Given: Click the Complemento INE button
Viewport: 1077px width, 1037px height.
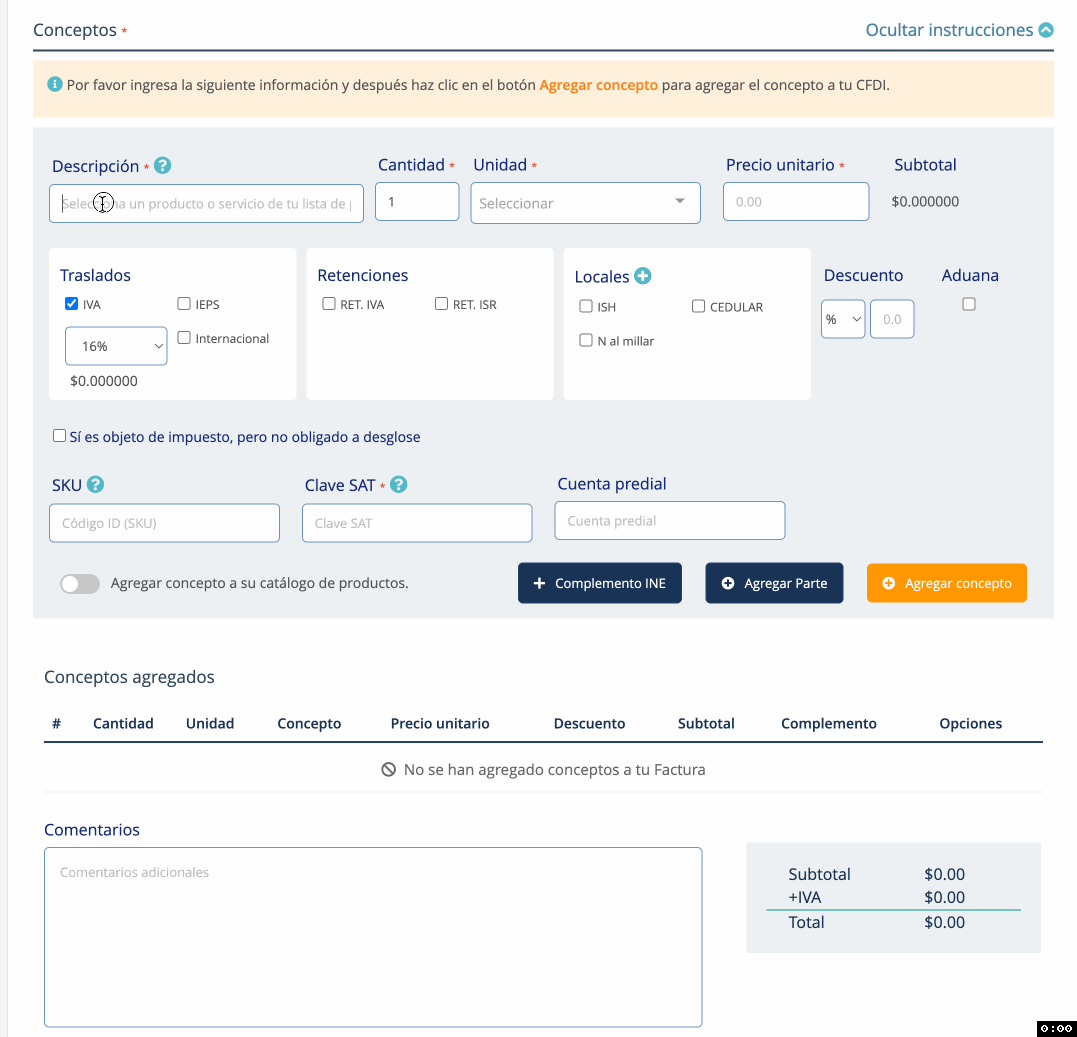Looking at the screenshot, I should click(599, 583).
